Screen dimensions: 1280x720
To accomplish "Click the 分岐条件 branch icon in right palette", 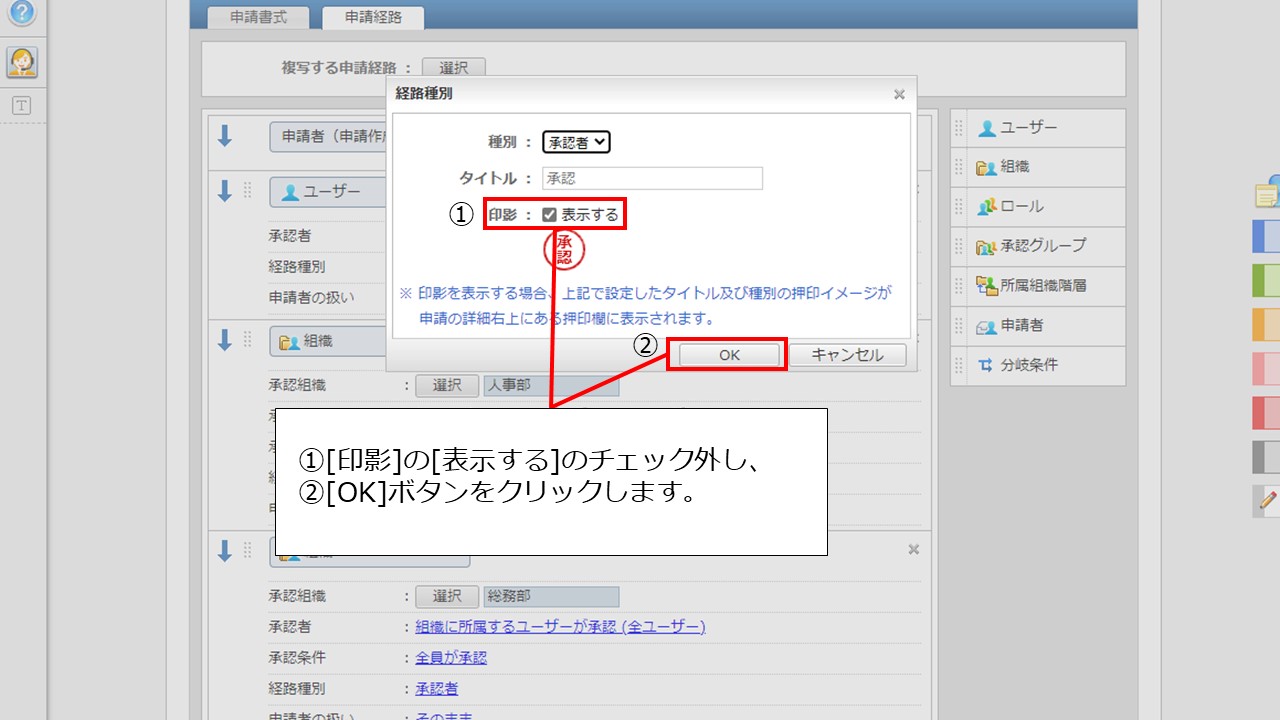I will point(987,365).
